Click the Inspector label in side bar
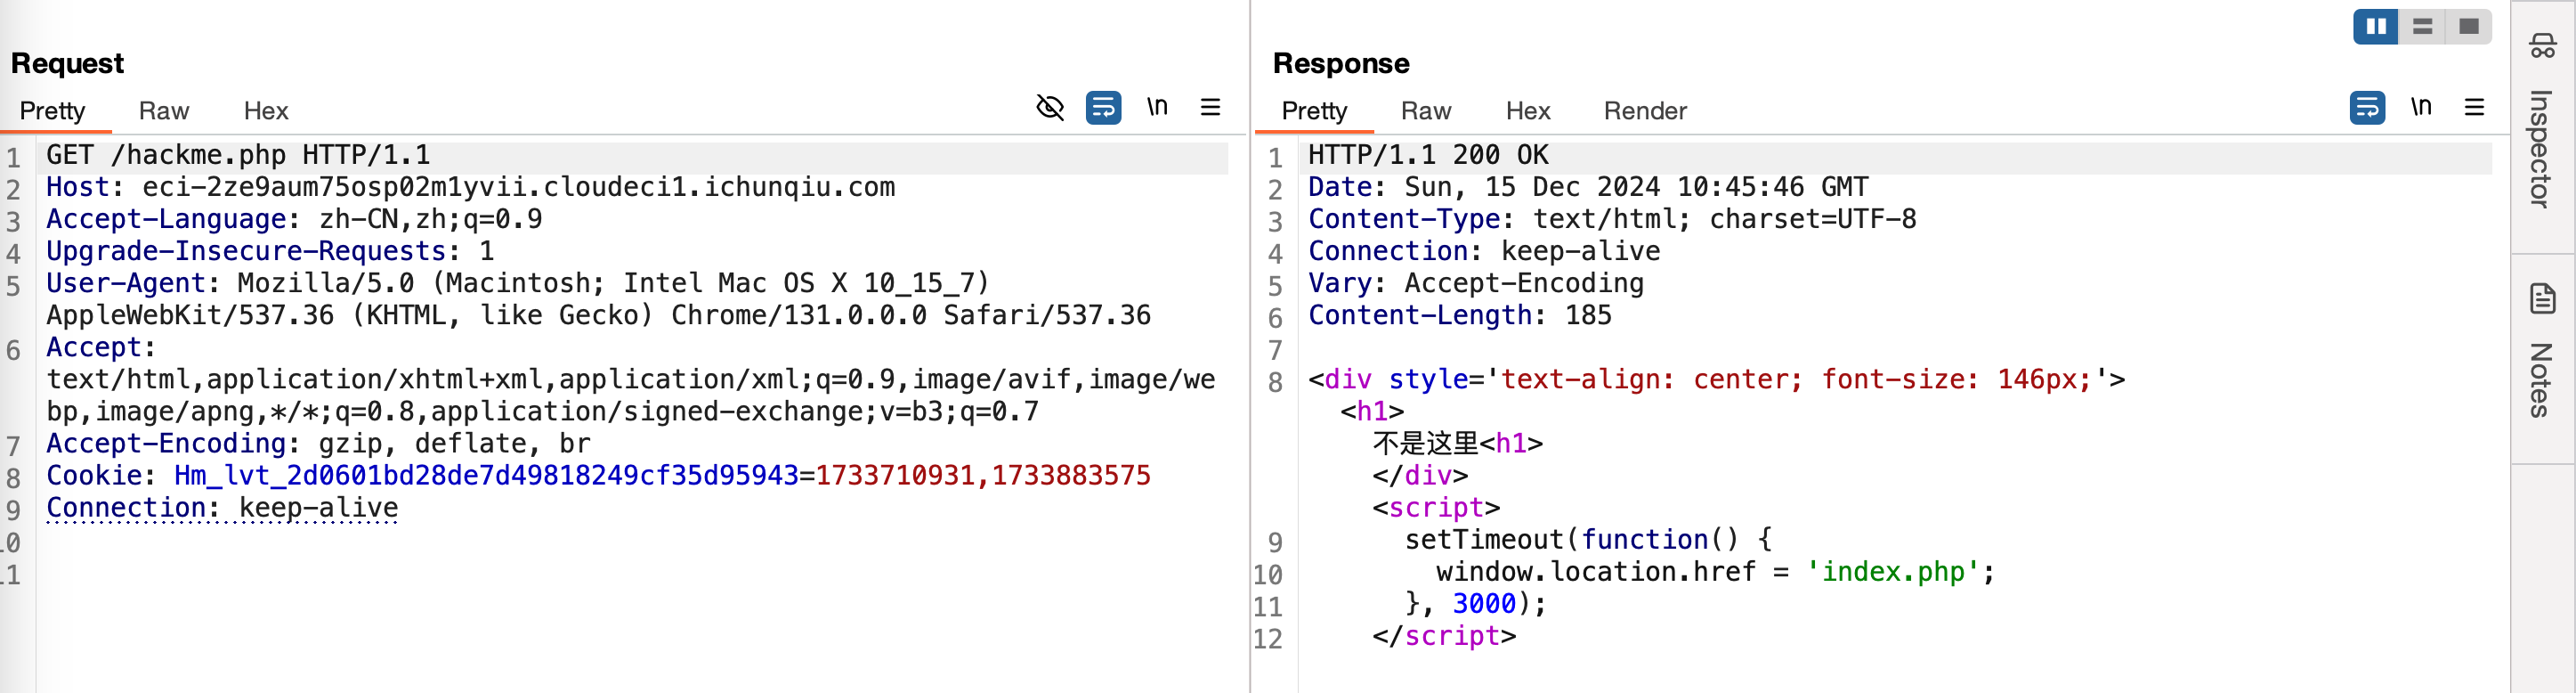The image size is (2576, 693). pyautogui.click(x=2541, y=149)
